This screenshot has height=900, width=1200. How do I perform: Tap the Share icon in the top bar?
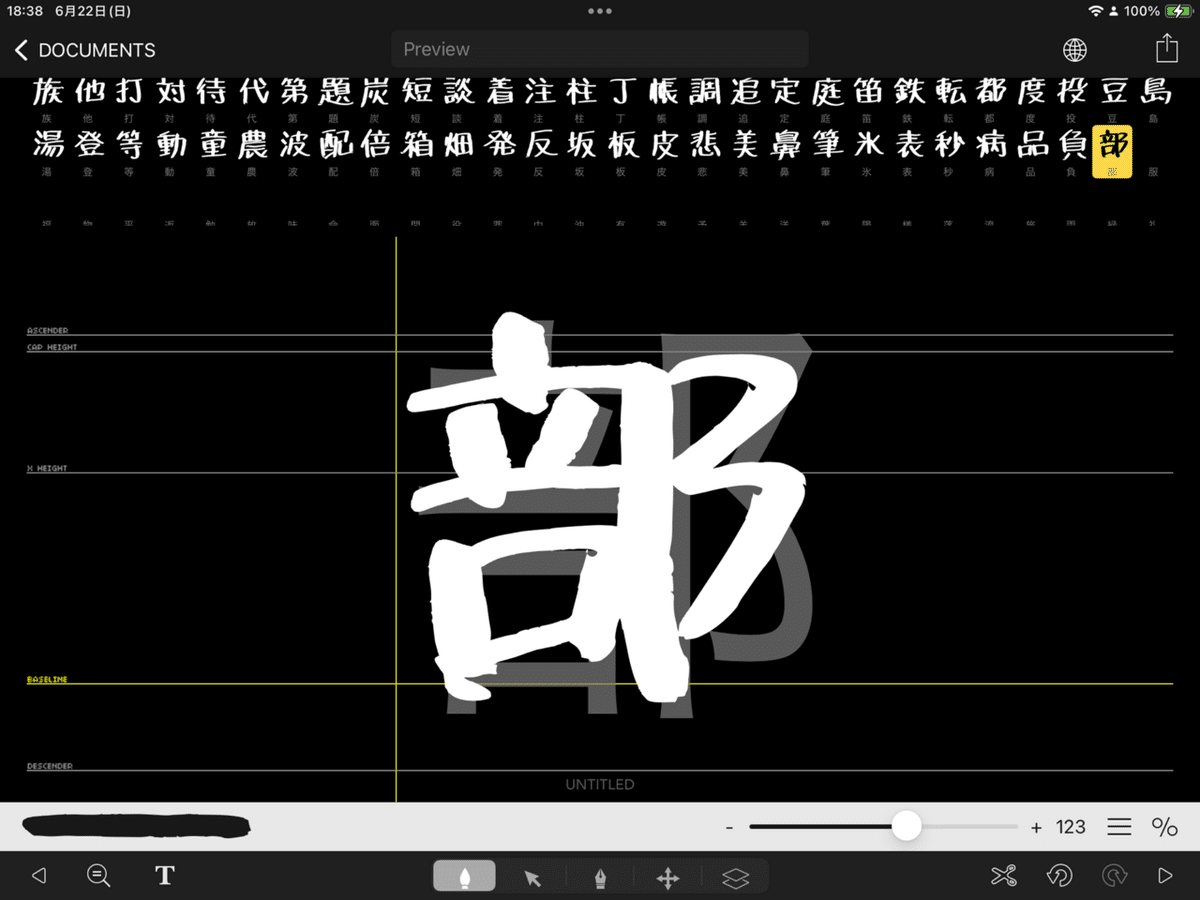tap(1166, 46)
